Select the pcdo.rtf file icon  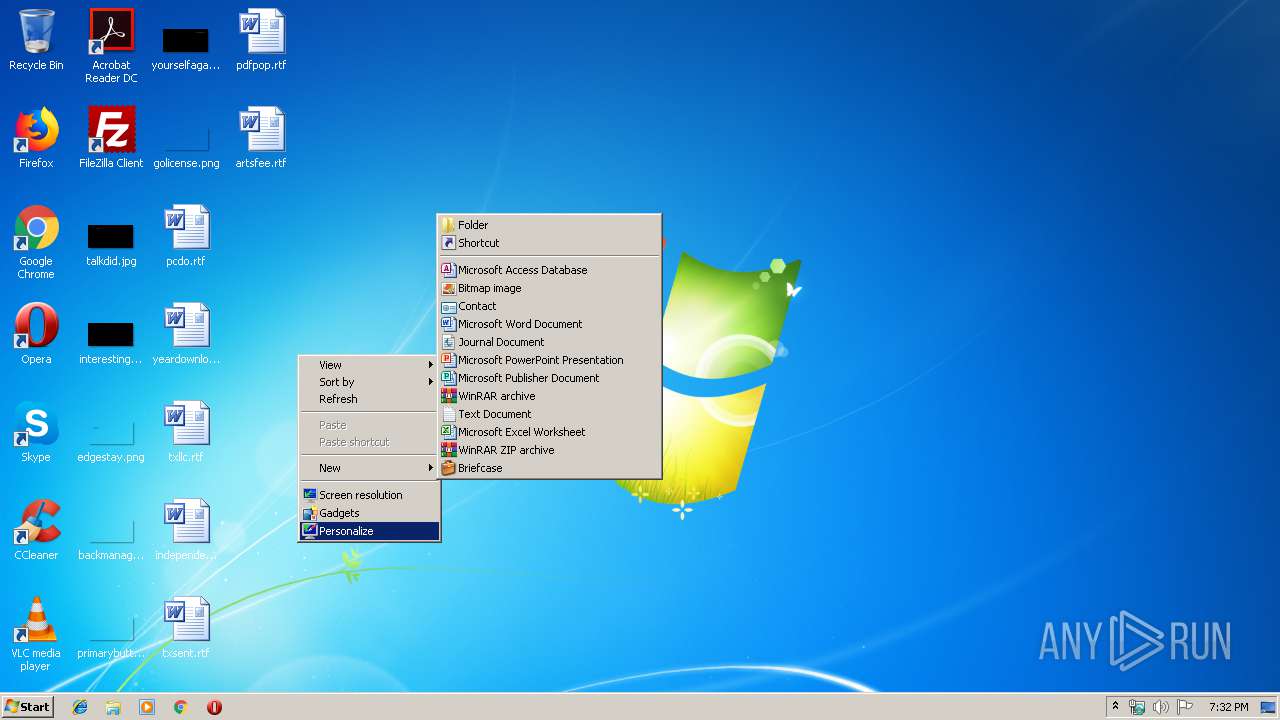point(186,236)
